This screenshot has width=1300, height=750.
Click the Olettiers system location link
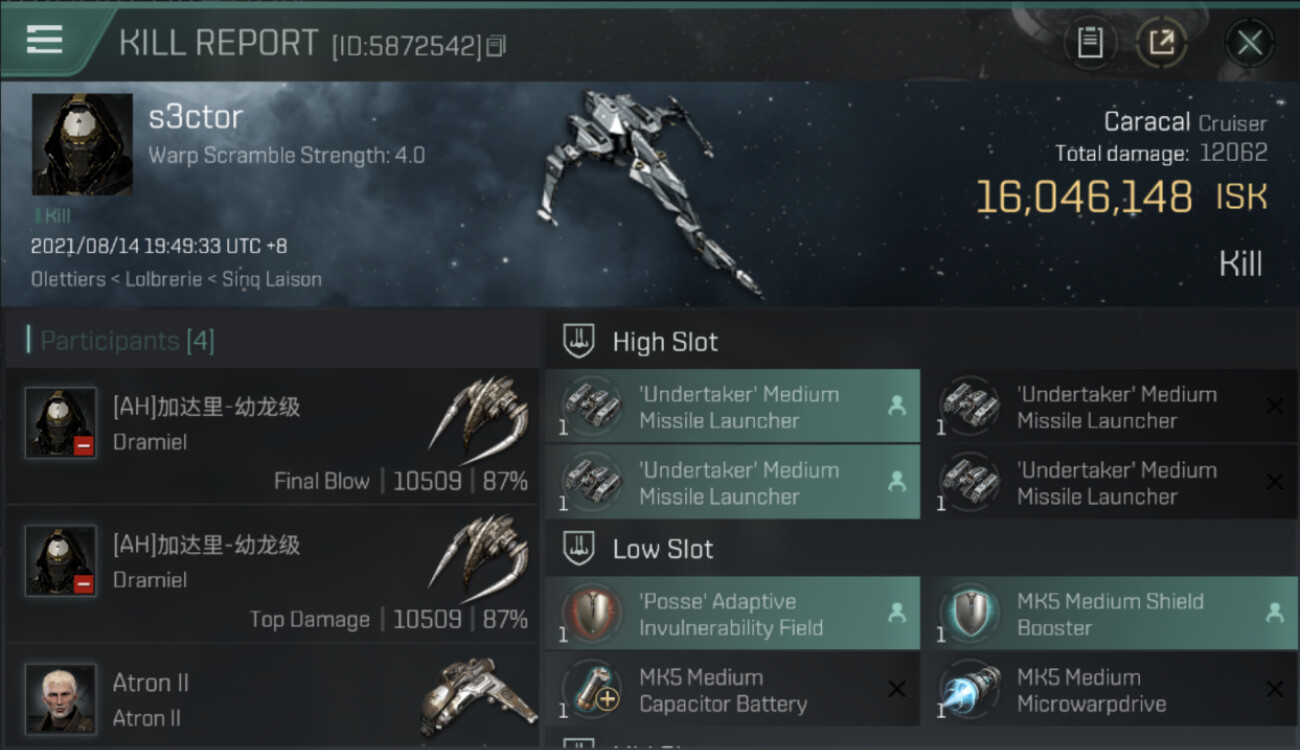point(68,279)
